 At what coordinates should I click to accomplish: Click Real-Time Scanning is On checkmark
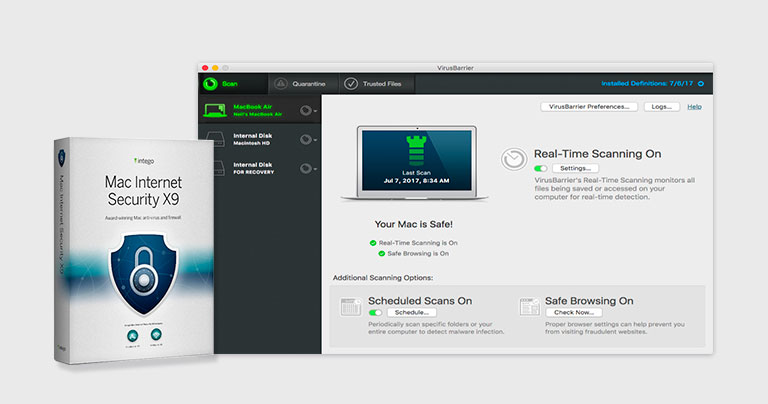tap(373, 243)
